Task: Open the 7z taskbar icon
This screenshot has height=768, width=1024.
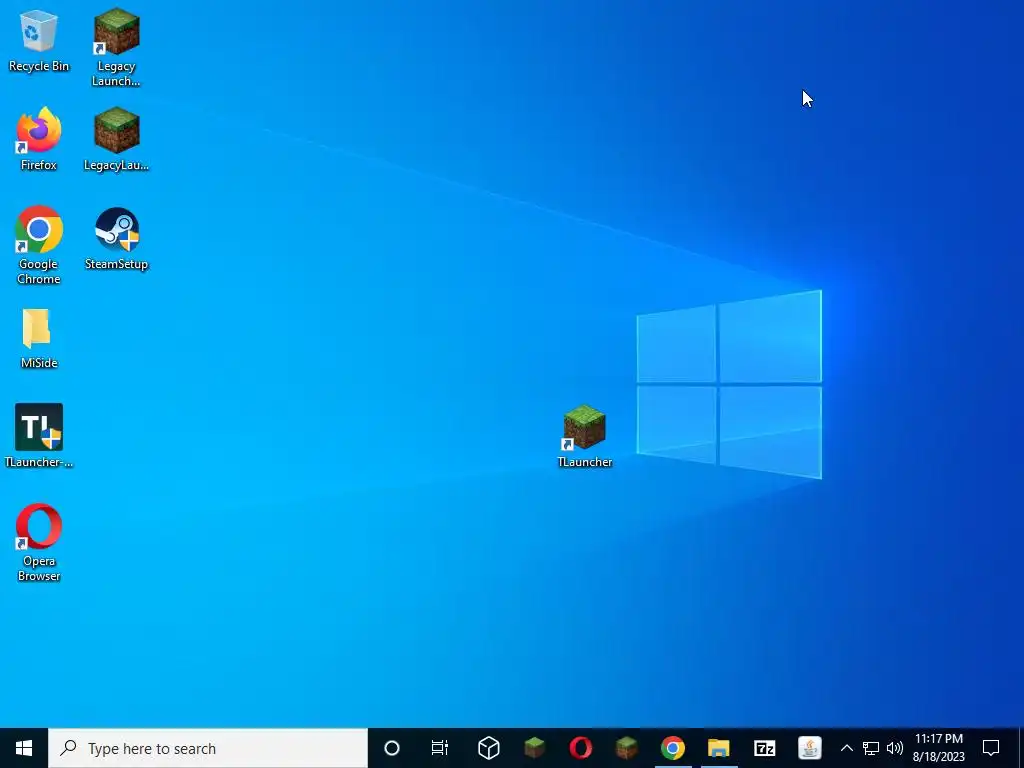Action: click(x=764, y=748)
